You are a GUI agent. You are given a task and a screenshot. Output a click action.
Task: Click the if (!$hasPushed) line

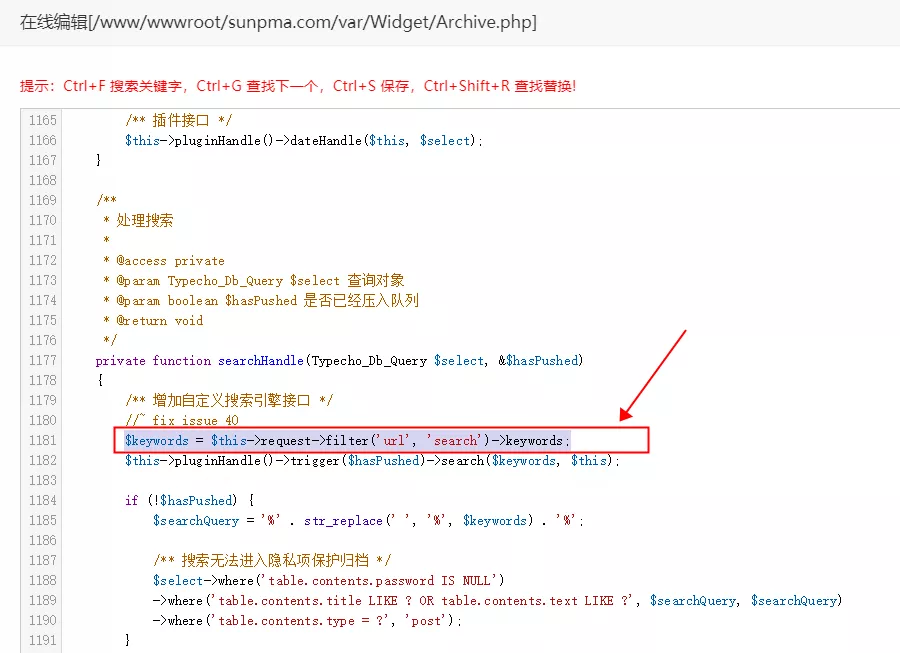pyautogui.click(x=190, y=500)
